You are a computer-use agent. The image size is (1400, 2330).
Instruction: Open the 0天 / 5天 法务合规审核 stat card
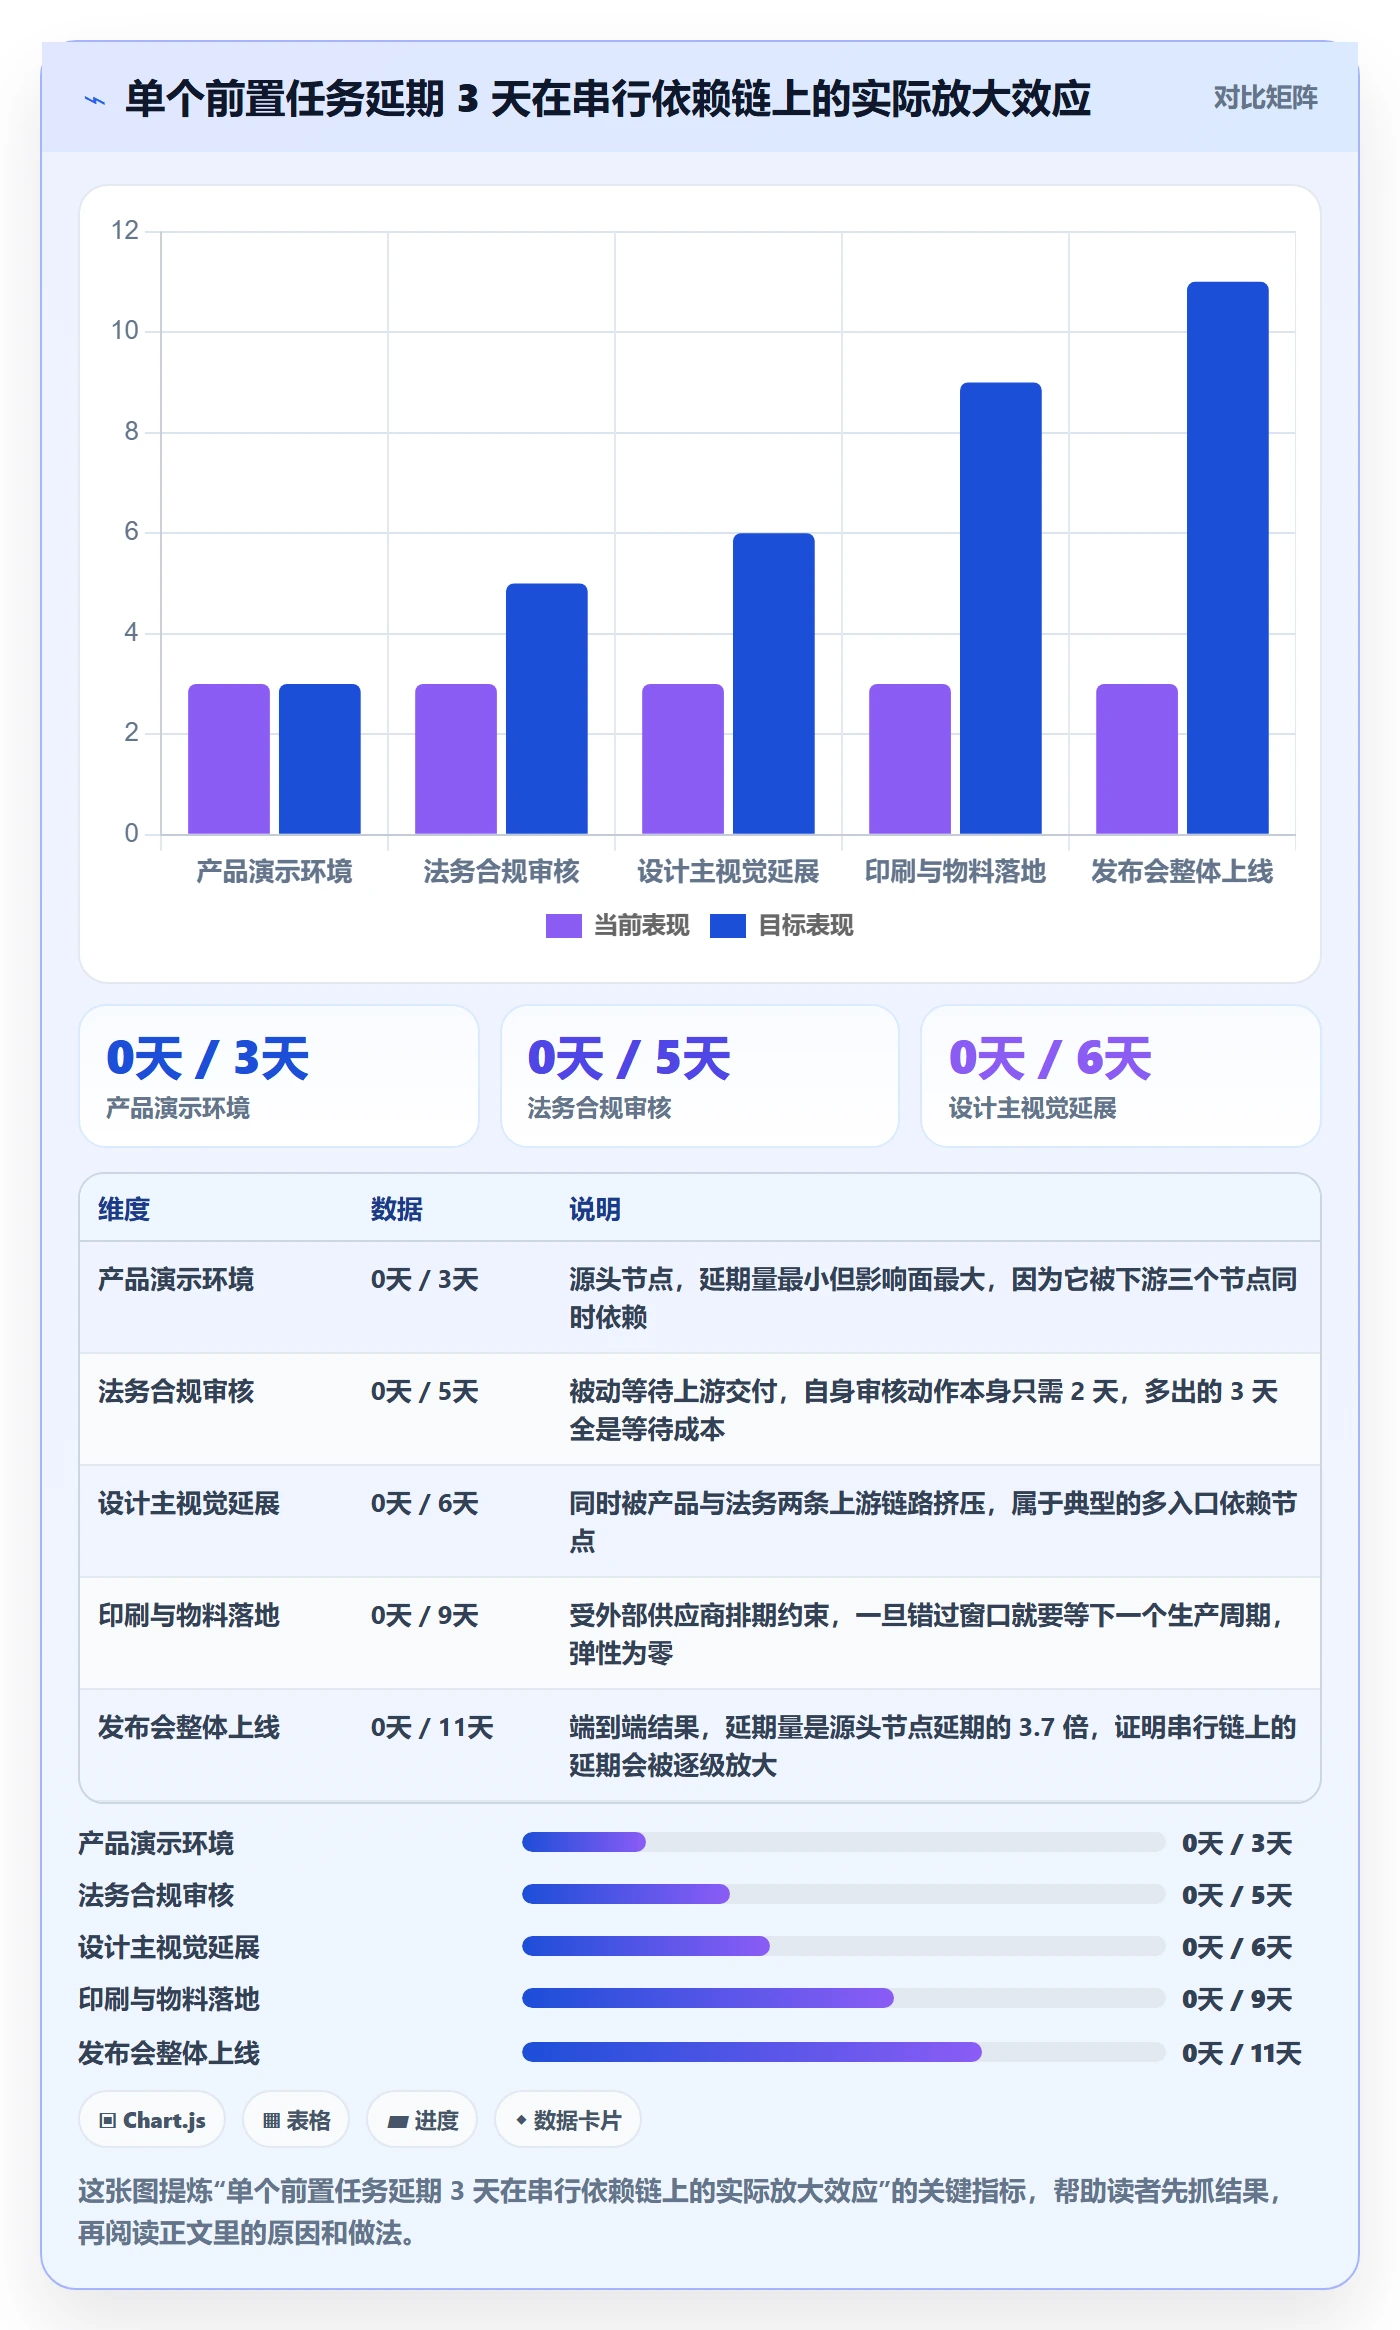coord(700,1076)
